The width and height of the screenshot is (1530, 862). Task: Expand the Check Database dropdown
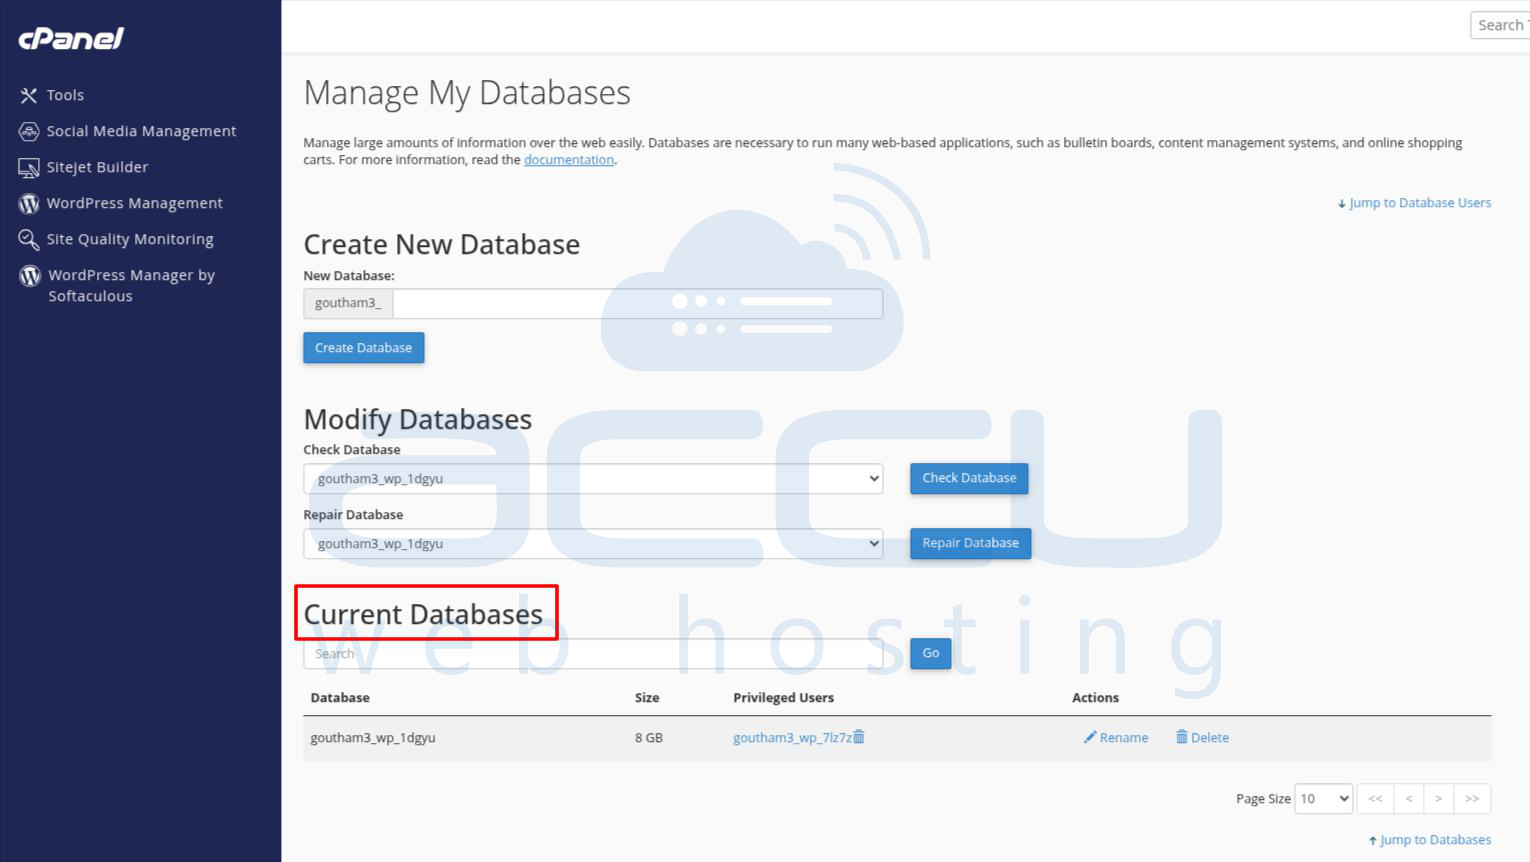593,479
